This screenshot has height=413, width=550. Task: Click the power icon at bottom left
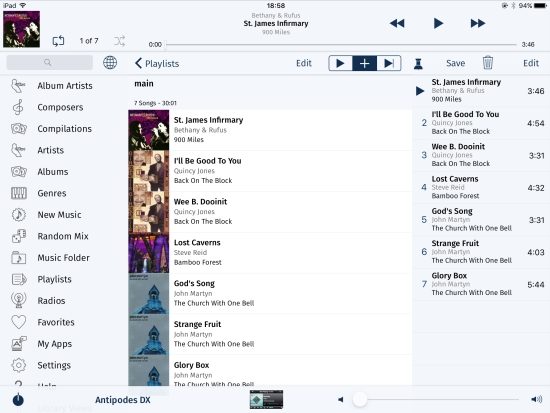(x=18, y=400)
